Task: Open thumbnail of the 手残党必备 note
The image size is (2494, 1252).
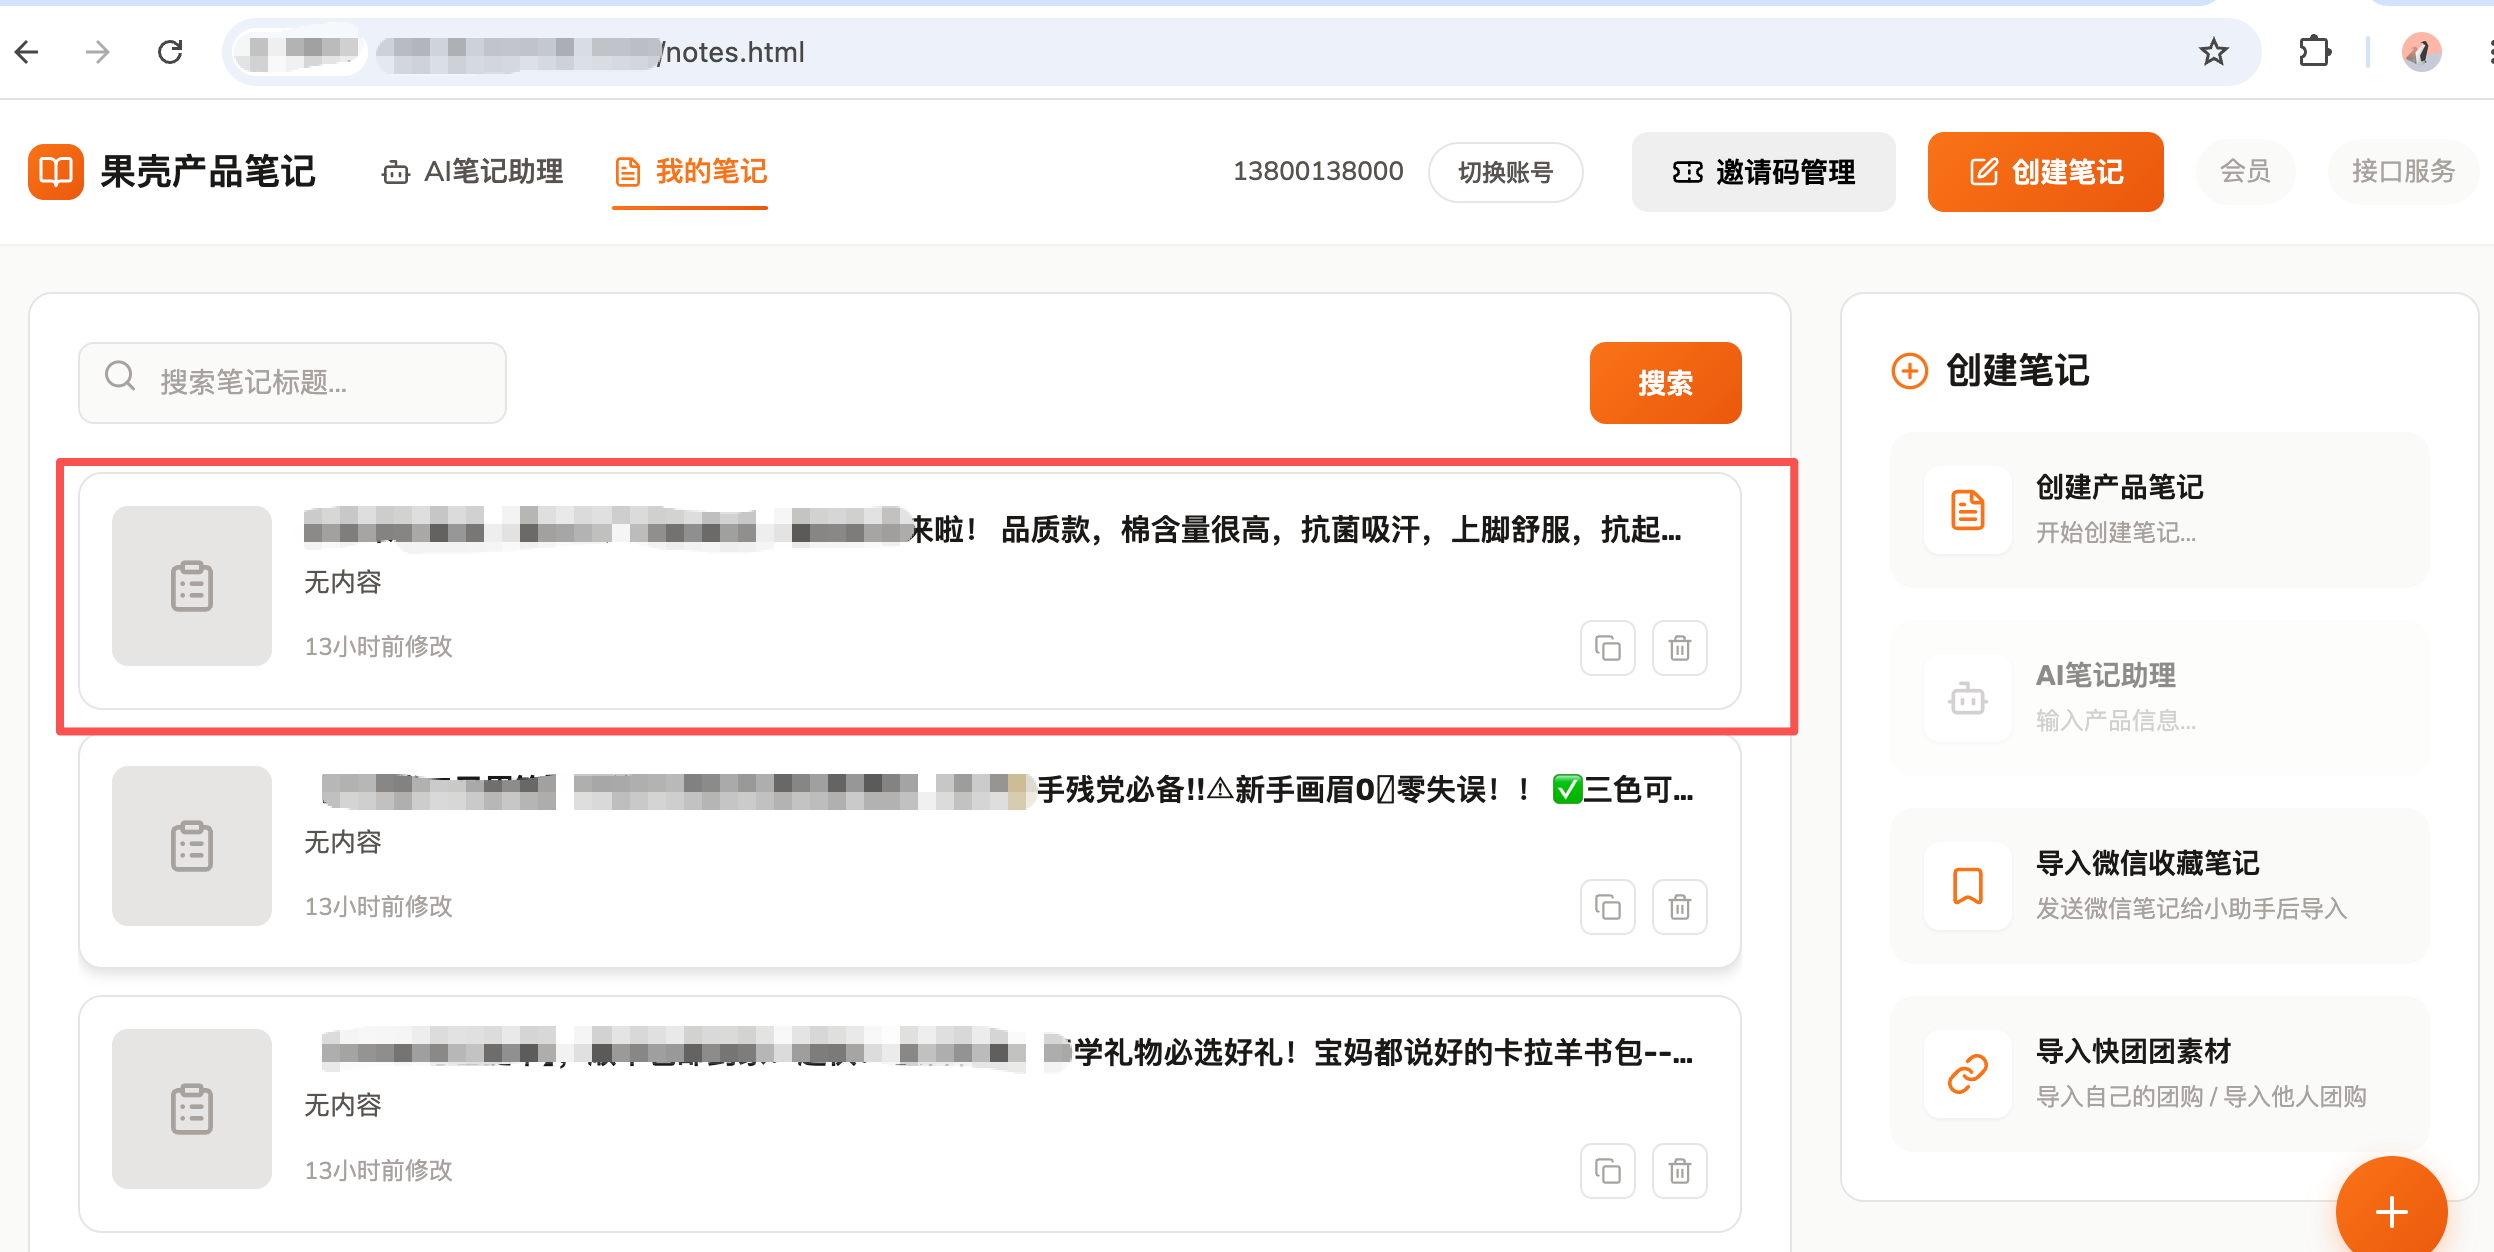Action: (192, 846)
